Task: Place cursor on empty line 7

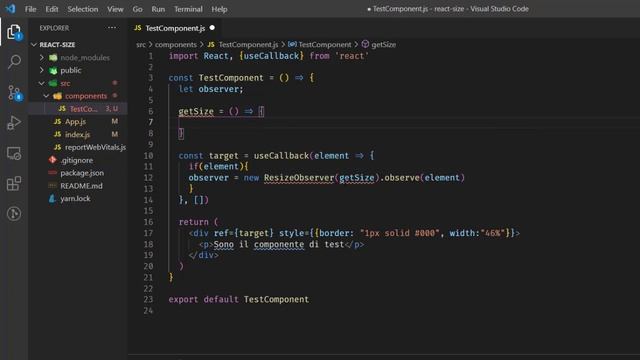Action: (x=404, y=122)
